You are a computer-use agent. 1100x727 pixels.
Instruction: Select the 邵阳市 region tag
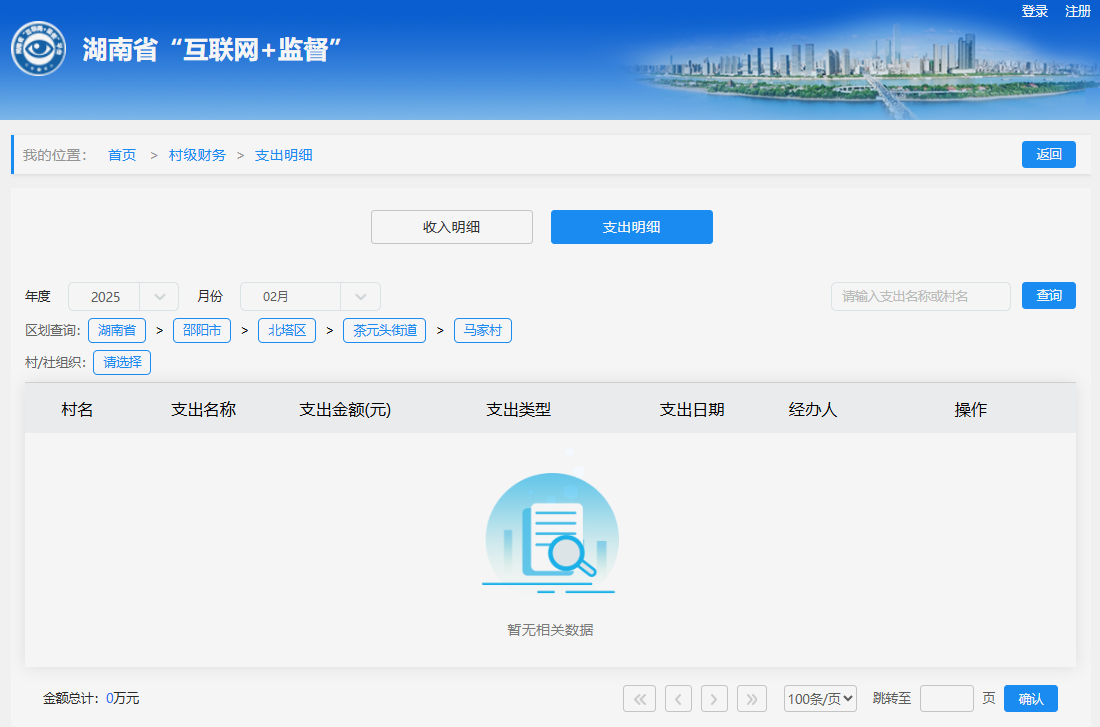tap(202, 330)
